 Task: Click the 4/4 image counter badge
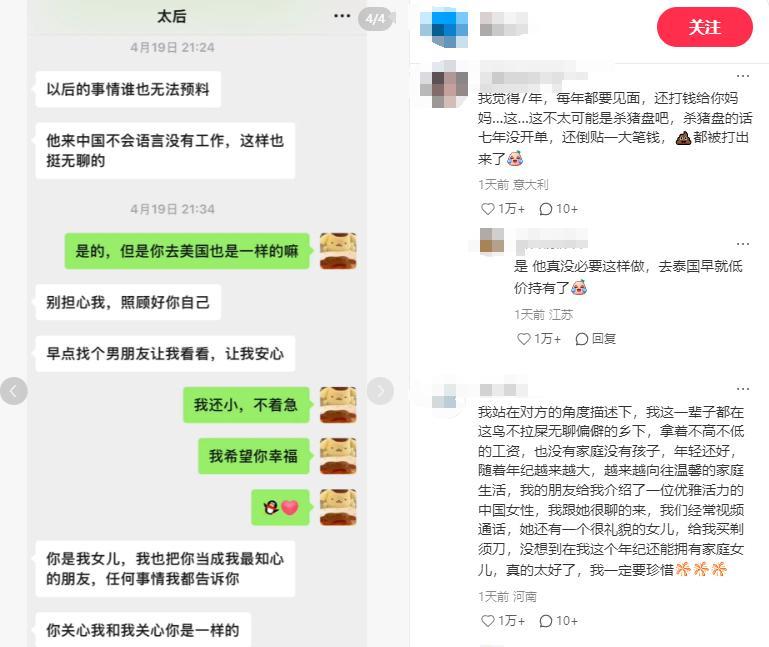tap(375, 19)
